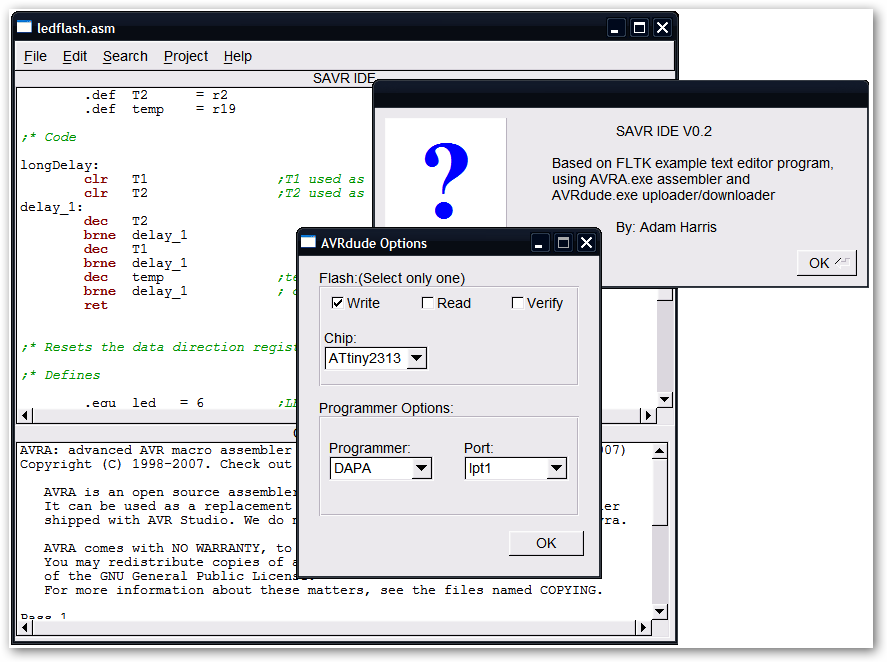The width and height of the screenshot is (887, 662).
Task: Click the output pane scroll-up arrow
Action: pyautogui.click(x=660, y=451)
